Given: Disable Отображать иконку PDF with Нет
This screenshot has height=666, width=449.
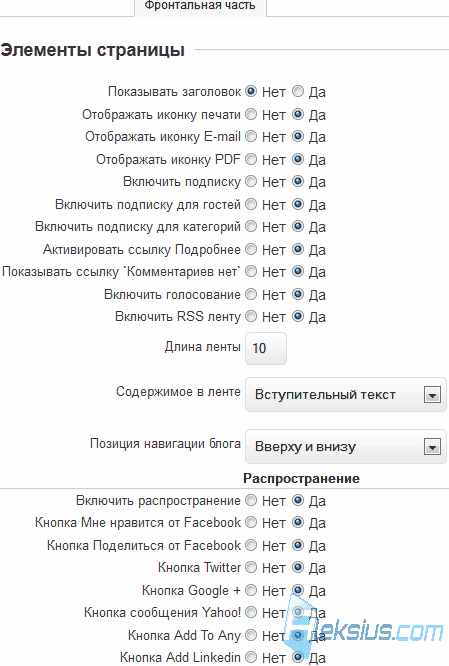Looking at the screenshot, I should (x=251, y=159).
